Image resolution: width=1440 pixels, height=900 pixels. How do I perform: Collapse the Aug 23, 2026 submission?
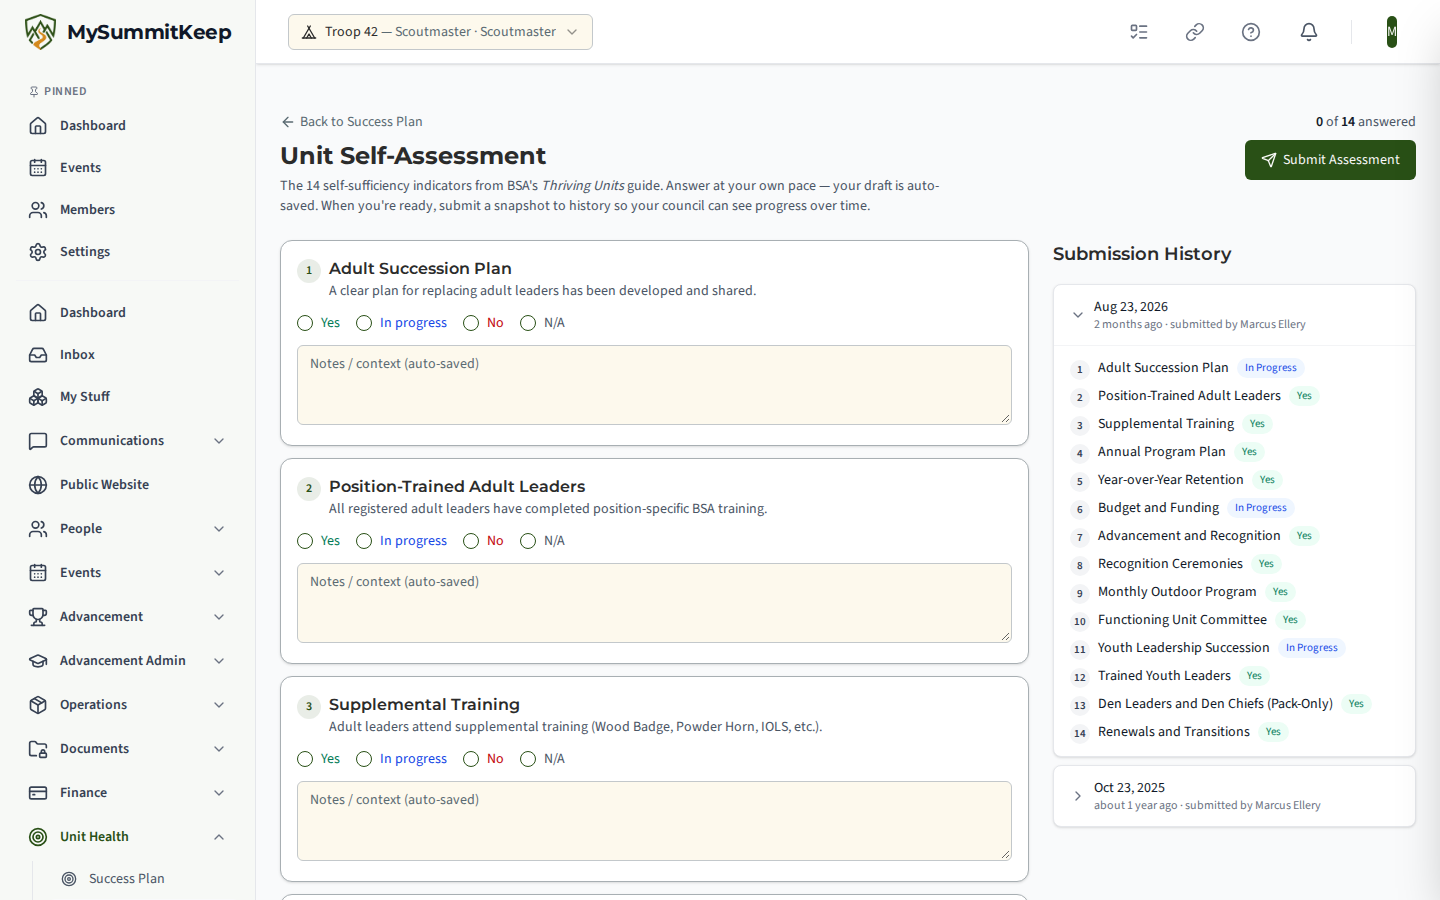point(1234,315)
